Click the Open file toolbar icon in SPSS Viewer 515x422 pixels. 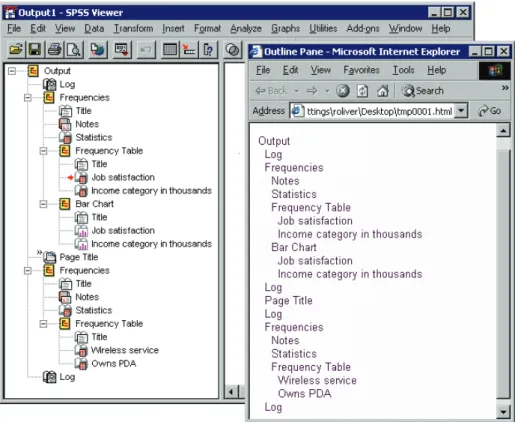16,50
